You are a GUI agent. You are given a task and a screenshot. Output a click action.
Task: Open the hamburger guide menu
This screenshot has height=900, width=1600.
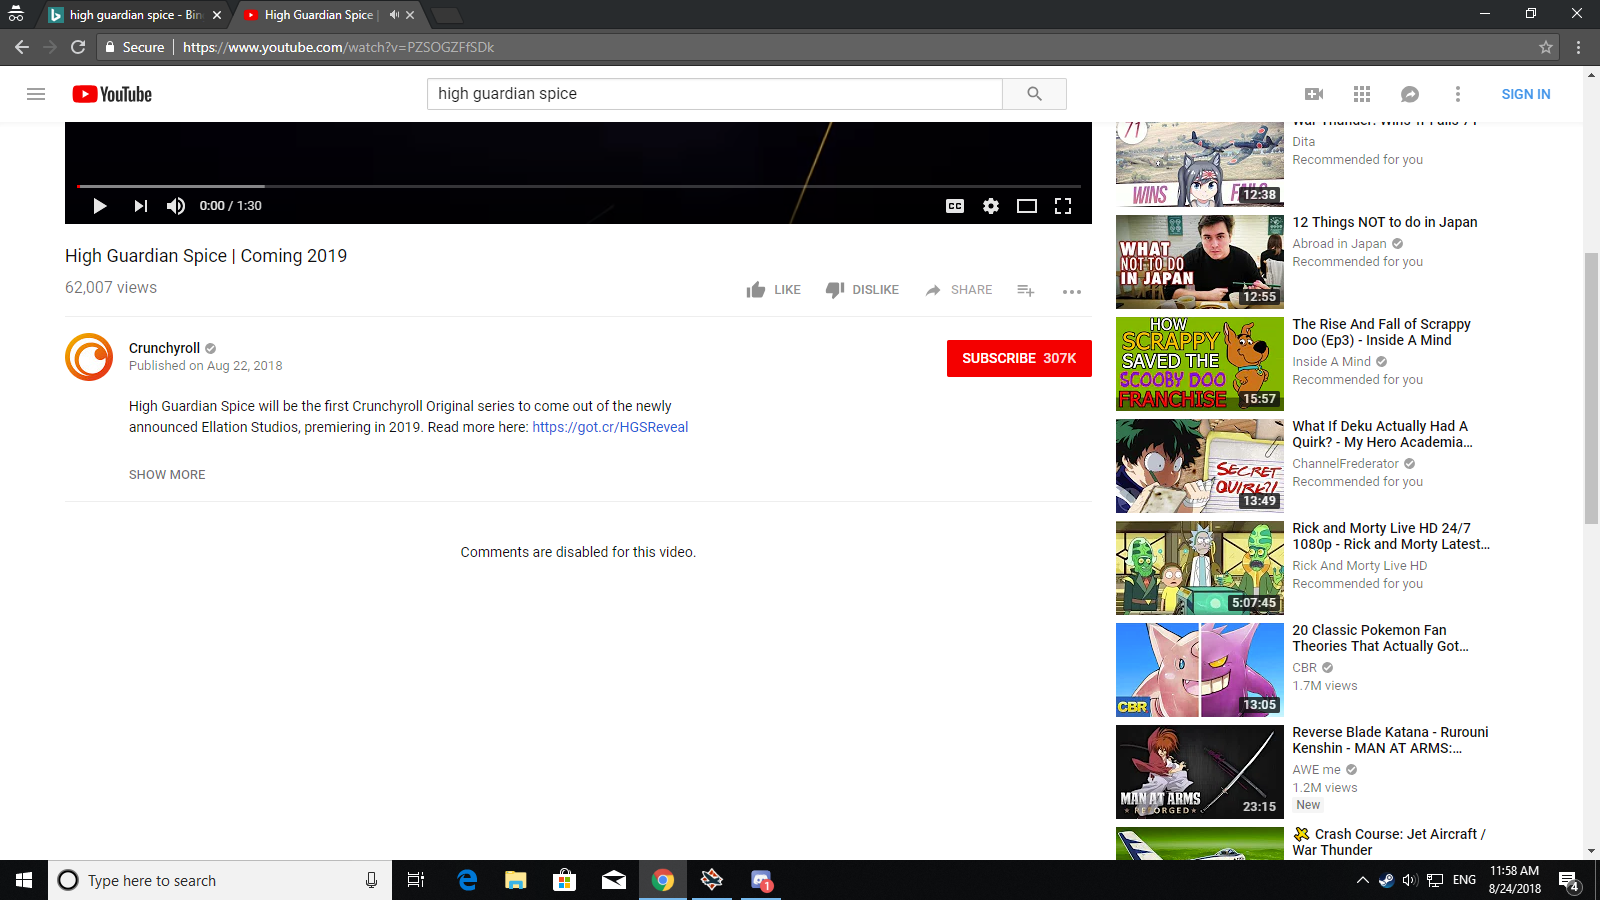click(x=36, y=94)
